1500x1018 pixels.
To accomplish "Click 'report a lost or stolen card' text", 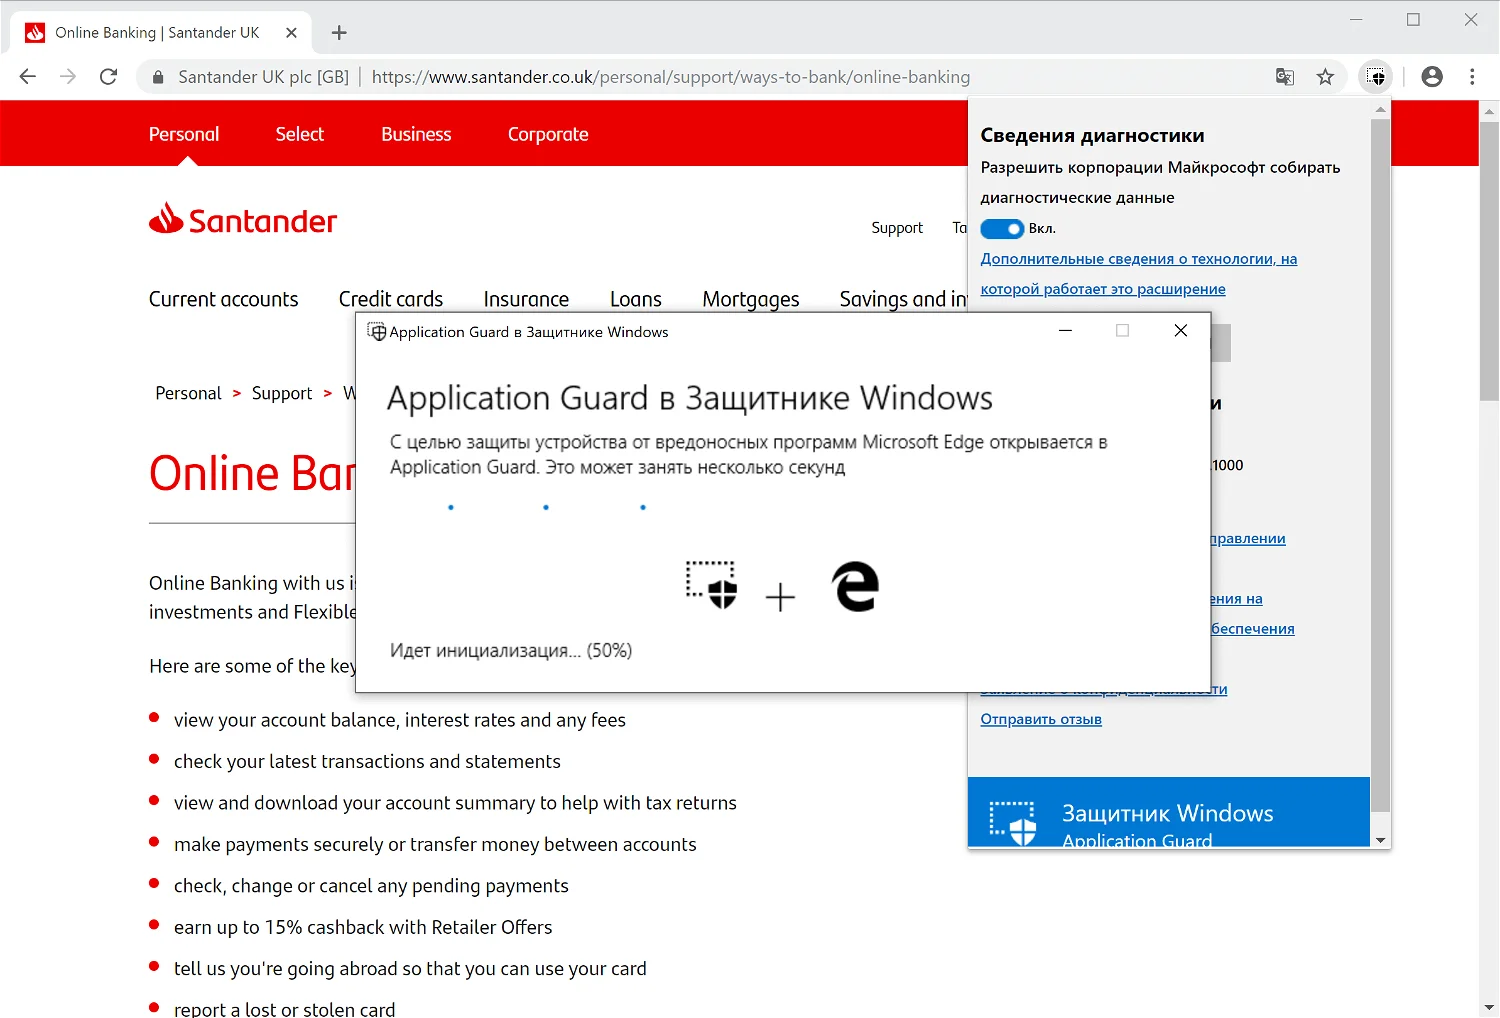I will point(285,1008).
